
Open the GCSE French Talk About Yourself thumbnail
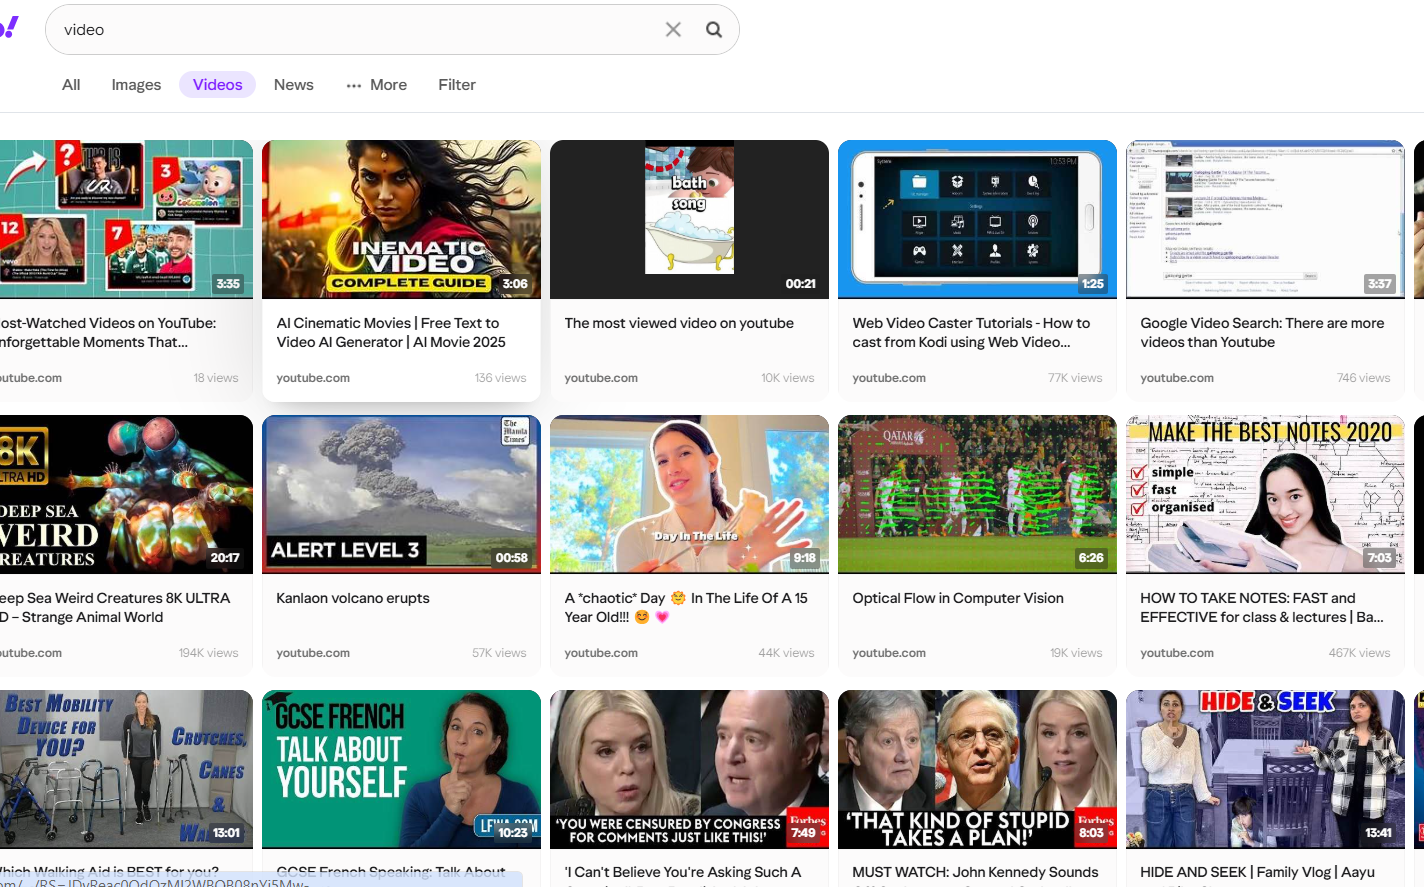tap(401, 769)
